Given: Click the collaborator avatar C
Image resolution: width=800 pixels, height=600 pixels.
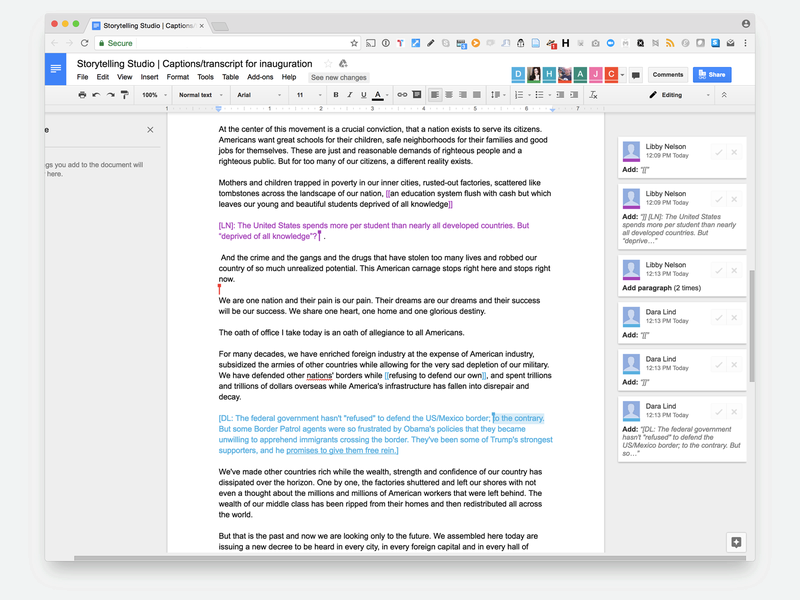Looking at the screenshot, I should point(611,74).
